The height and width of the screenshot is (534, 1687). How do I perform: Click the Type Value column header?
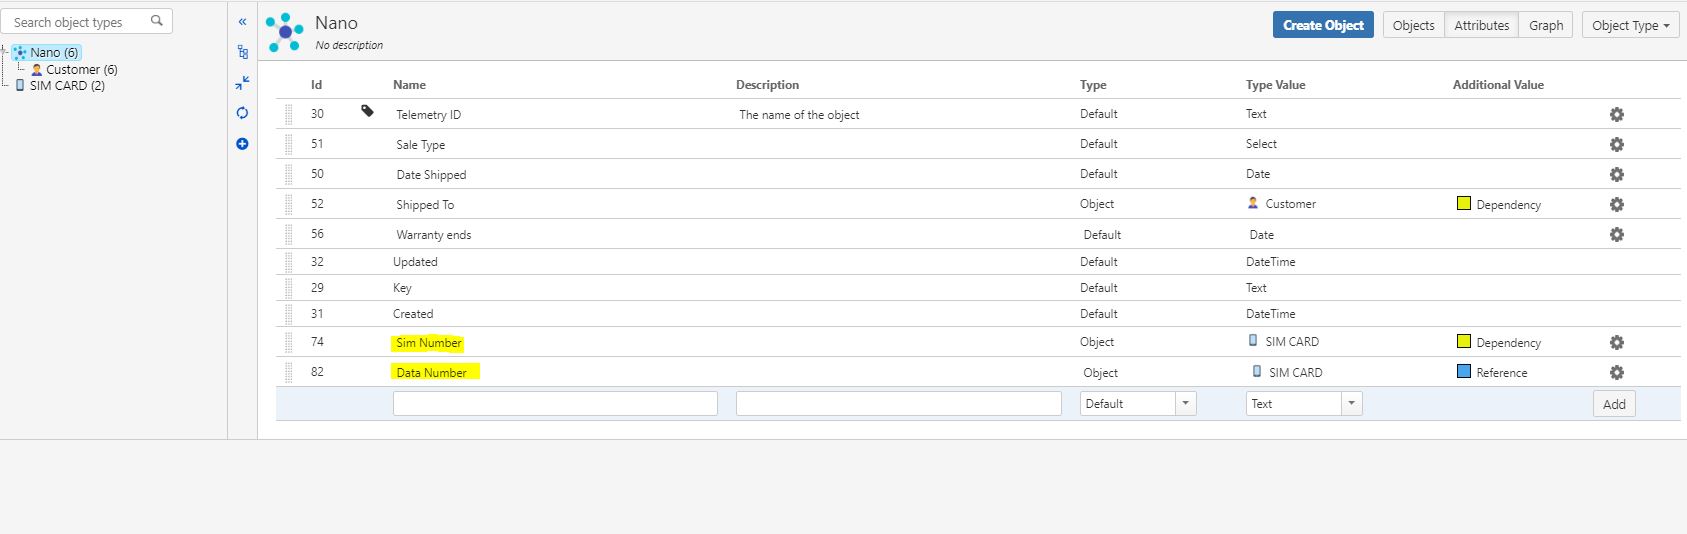(1275, 84)
